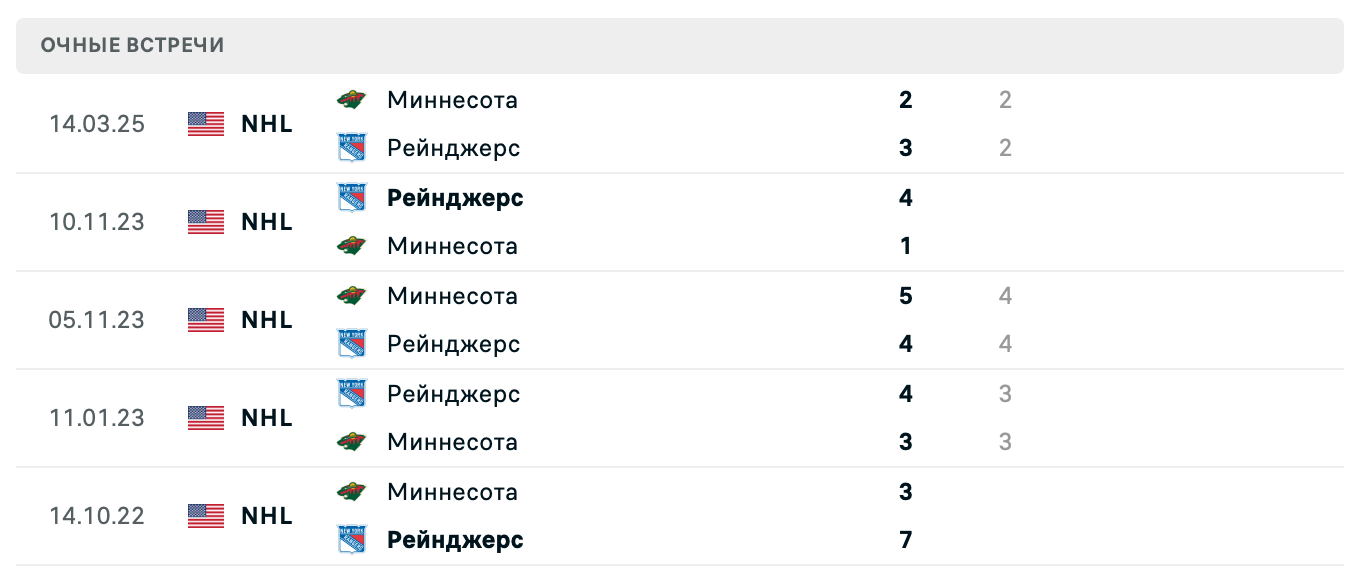The image size is (1360, 582).
Task: Select Миннесота team name in 14.03.25 match
Action: [x=452, y=100]
